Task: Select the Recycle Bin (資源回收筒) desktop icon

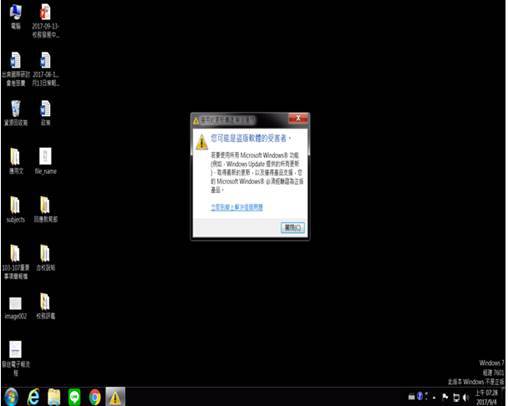Action: coord(16,113)
